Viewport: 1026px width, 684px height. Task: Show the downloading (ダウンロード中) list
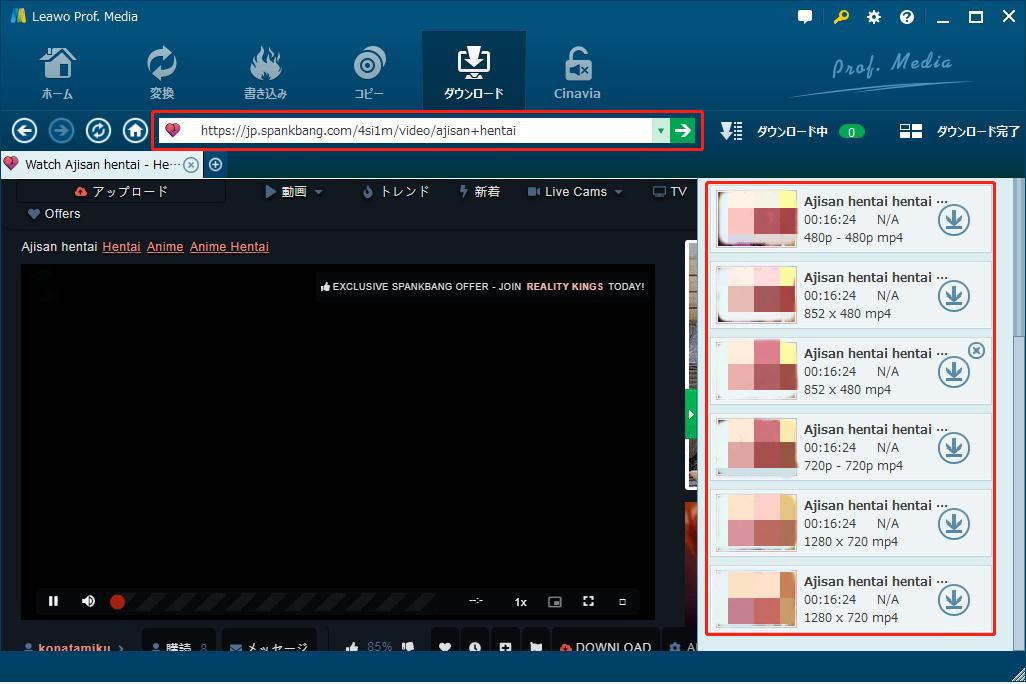[792, 132]
